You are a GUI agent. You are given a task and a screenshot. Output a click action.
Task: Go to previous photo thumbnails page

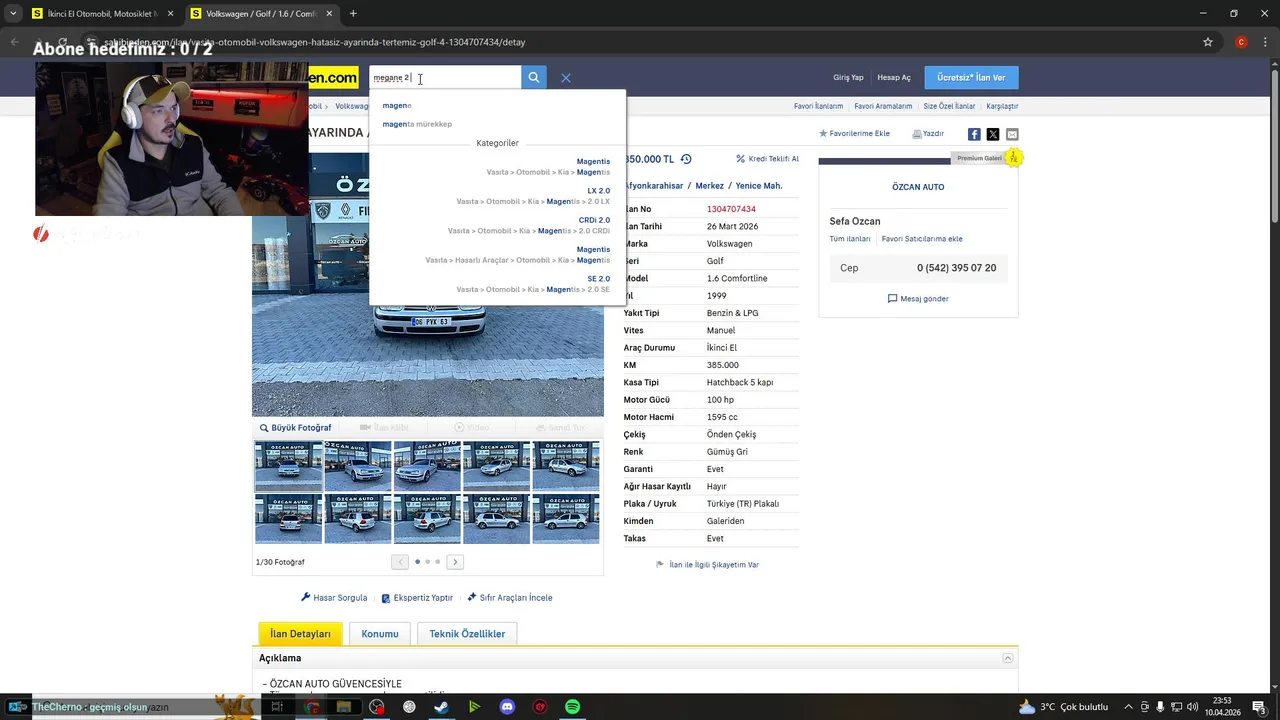400,562
